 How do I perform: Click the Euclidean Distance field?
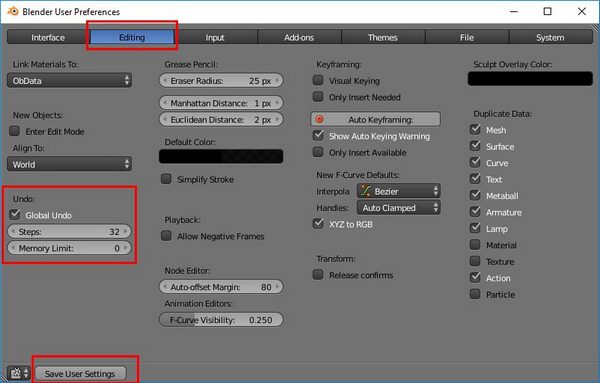[x=221, y=119]
